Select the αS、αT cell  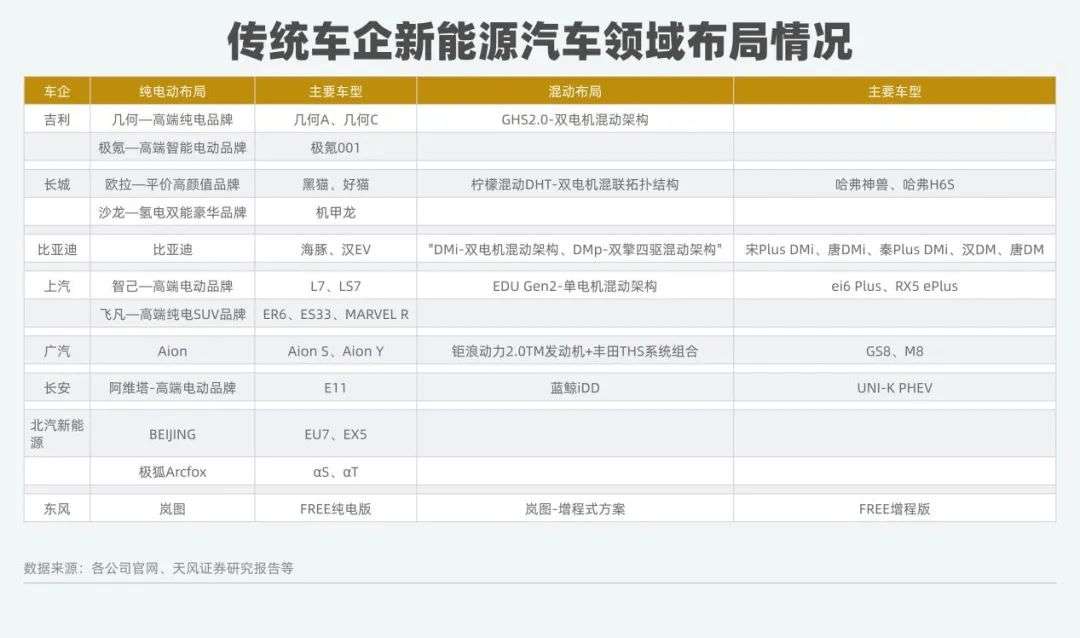335,472
